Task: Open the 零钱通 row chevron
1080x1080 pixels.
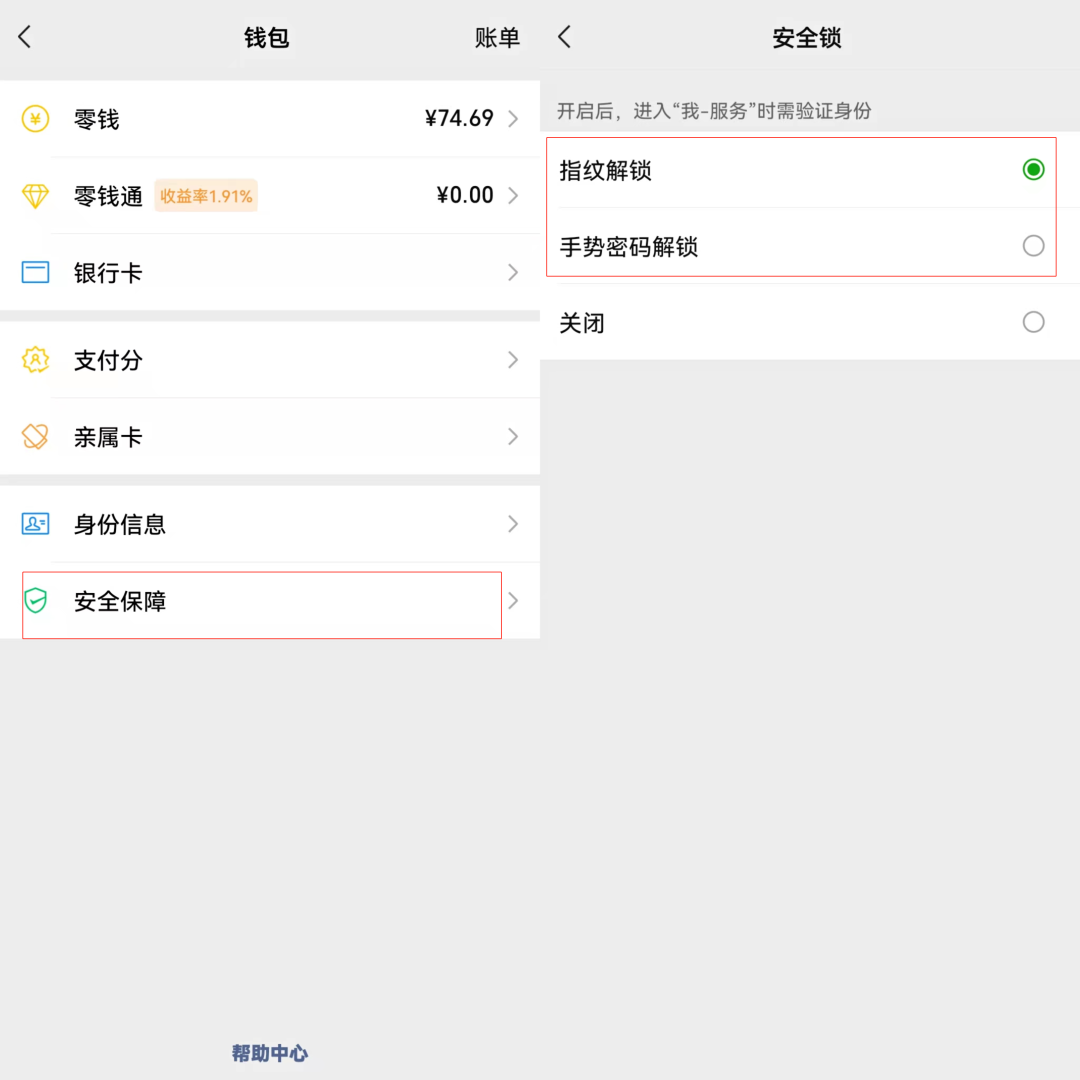Action: (513, 196)
